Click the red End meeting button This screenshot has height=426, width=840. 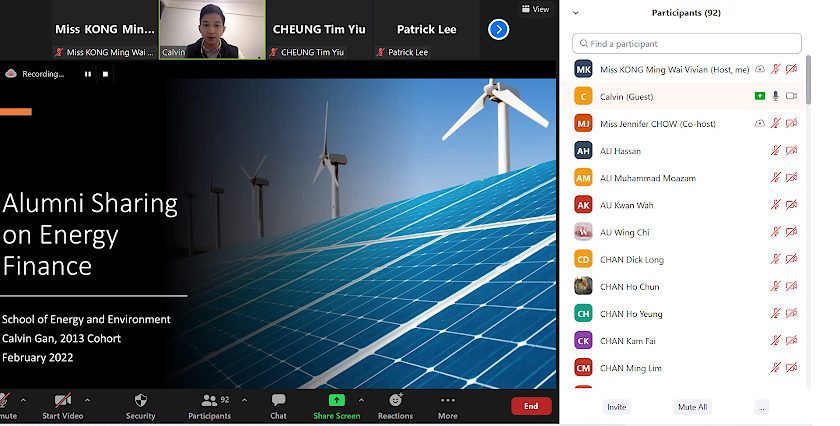point(531,406)
